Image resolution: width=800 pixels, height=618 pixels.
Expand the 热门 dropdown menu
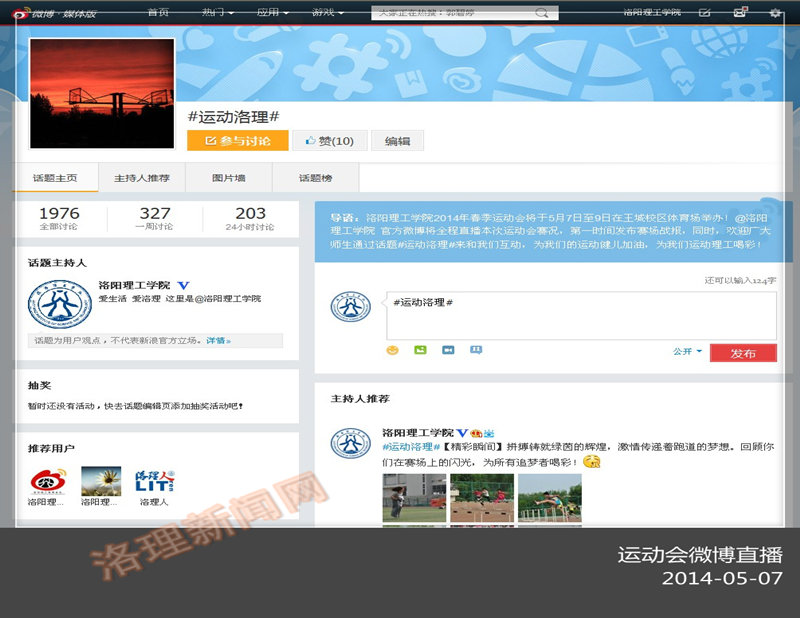pos(217,13)
